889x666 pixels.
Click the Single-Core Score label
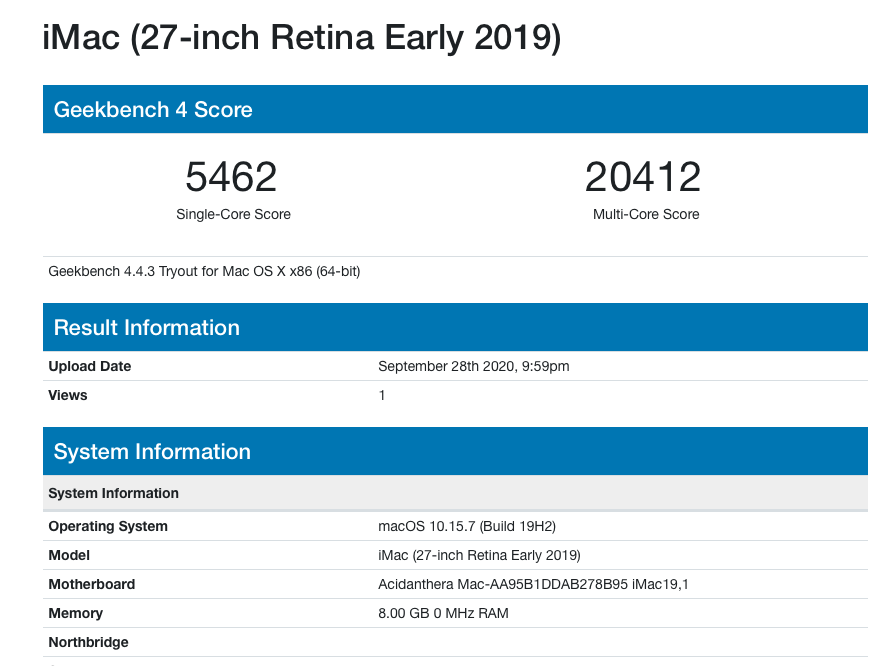[233, 214]
